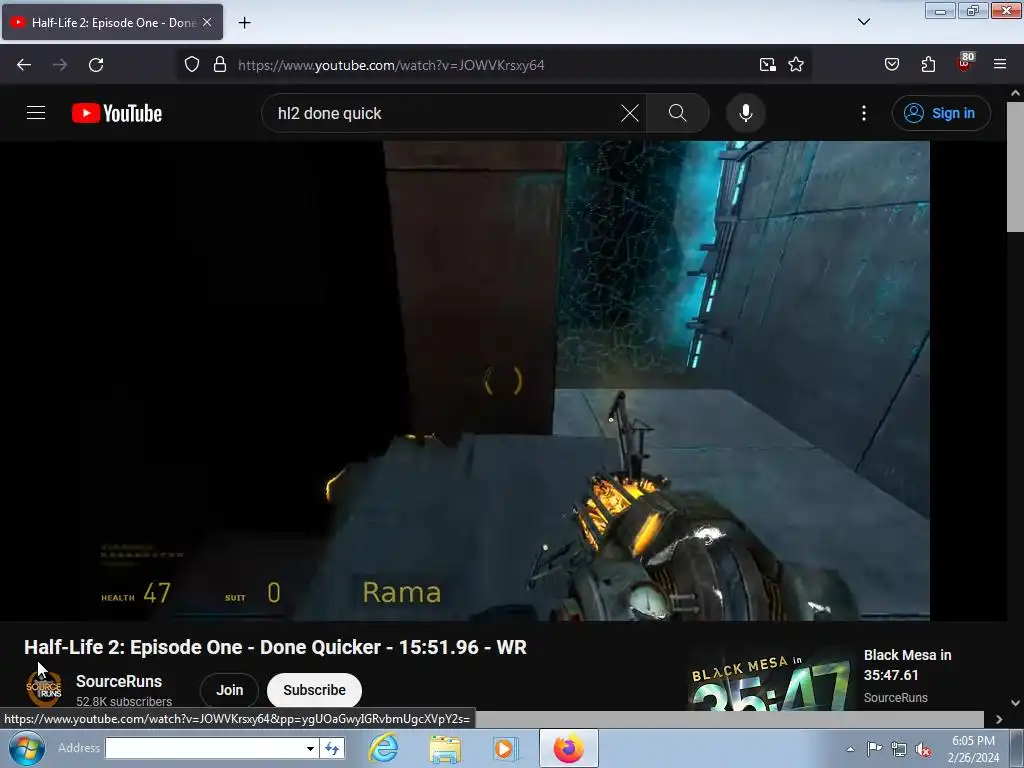This screenshot has width=1024, height=768.
Task: Open Action Center flag tray icon
Action: click(874, 749)
